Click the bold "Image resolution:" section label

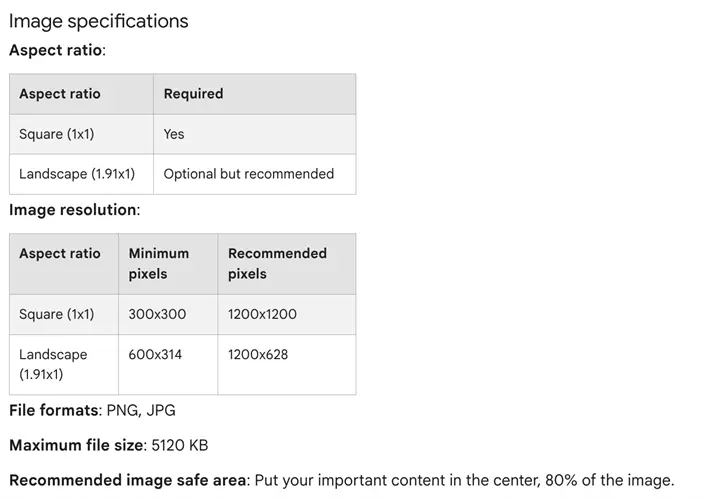(74, 210)
